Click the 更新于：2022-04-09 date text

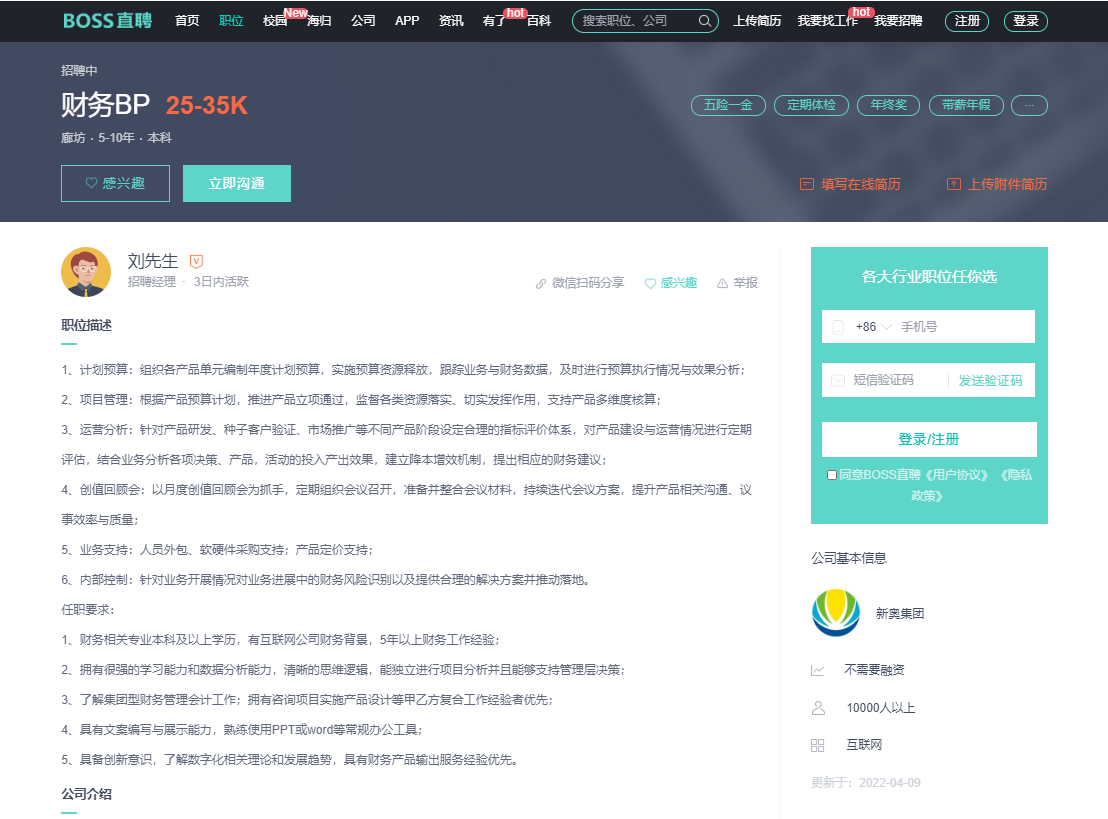click(866, 783)
